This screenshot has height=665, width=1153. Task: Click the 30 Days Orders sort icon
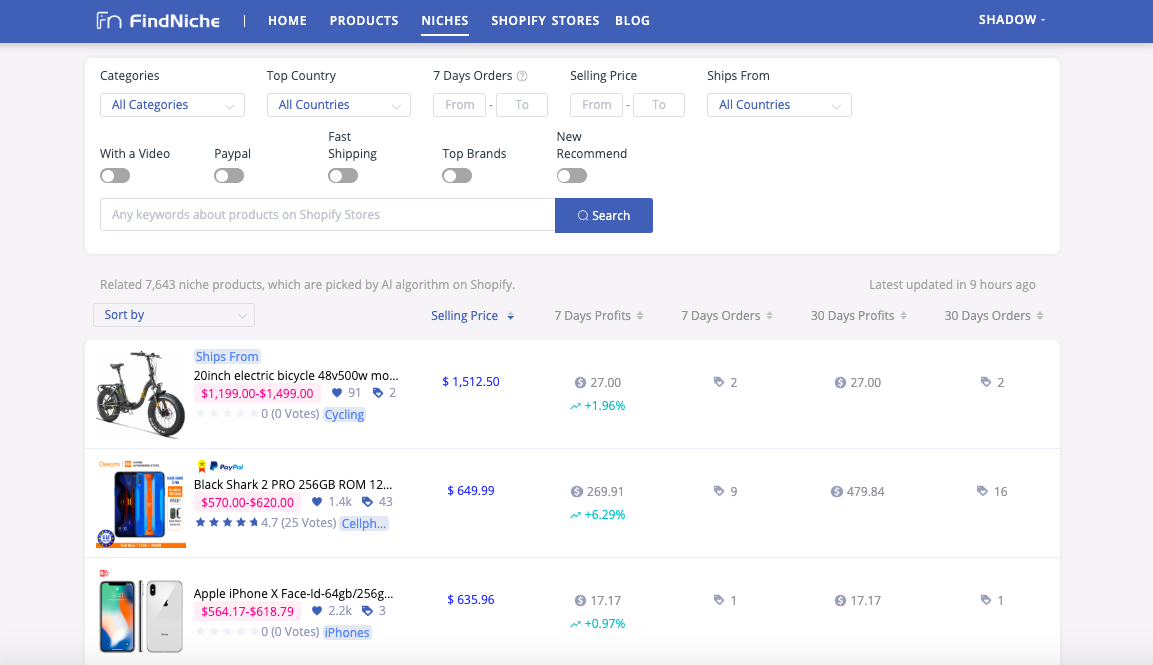pos(1040,316)
